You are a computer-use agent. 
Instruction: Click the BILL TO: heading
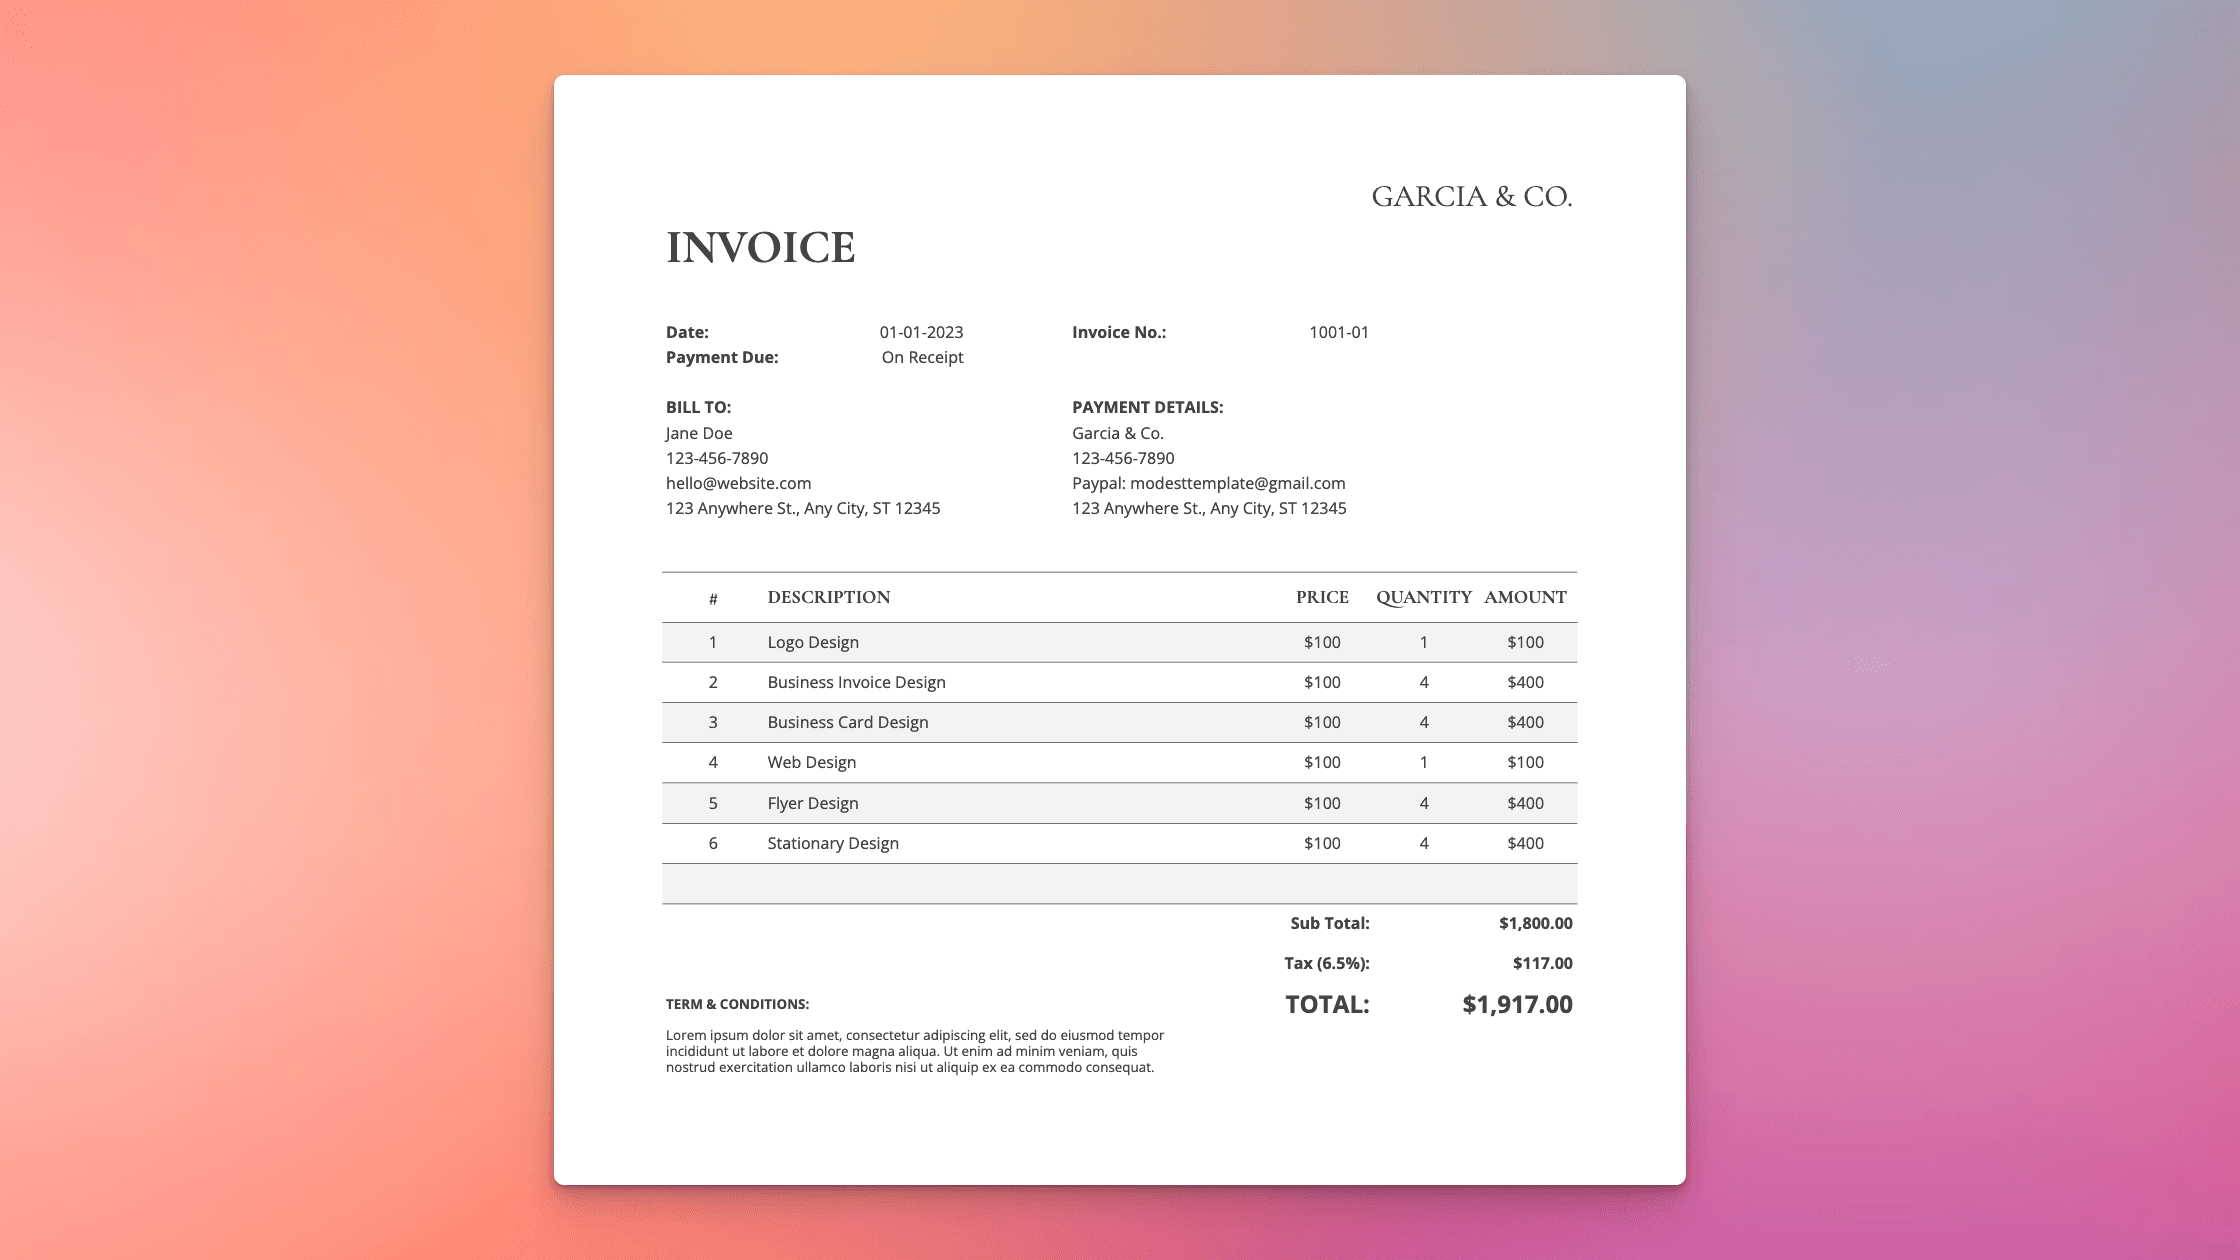pyautogui.click(x=698, y=407)
